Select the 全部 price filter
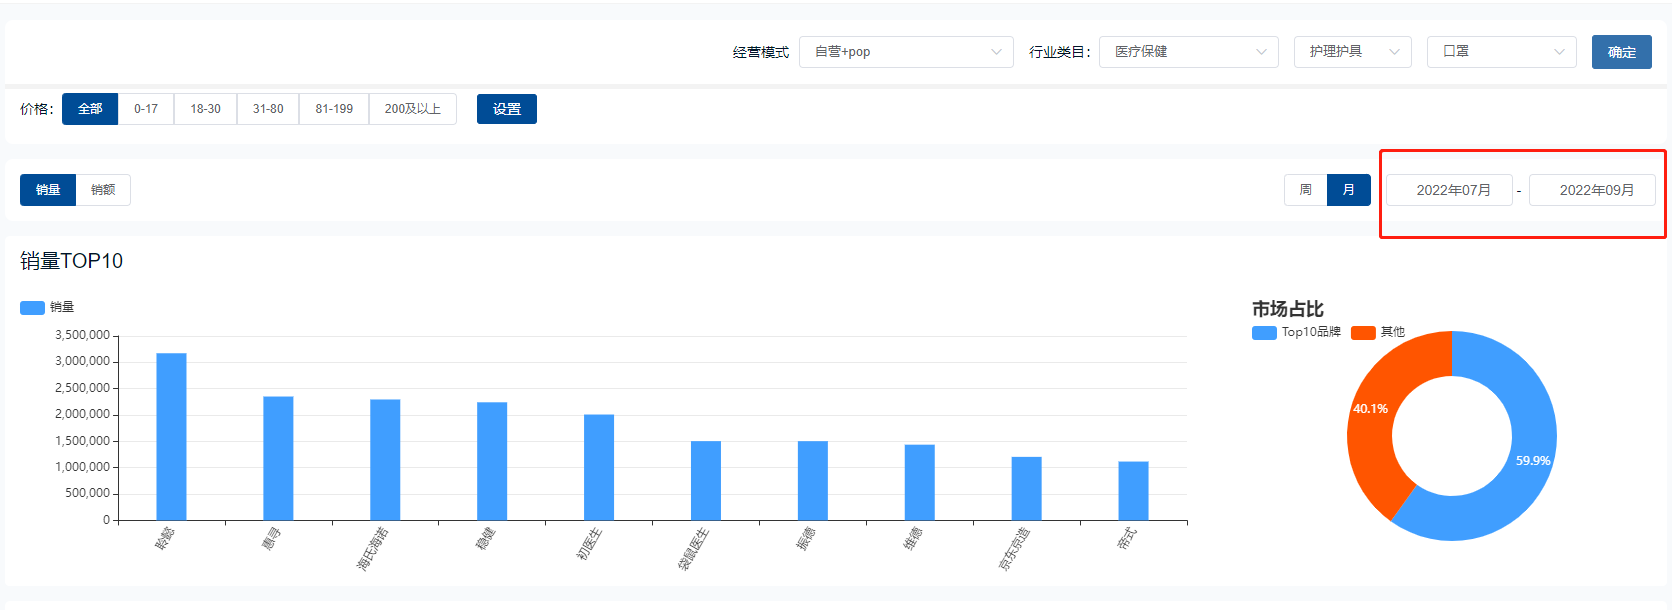 [x=90, y=109]
